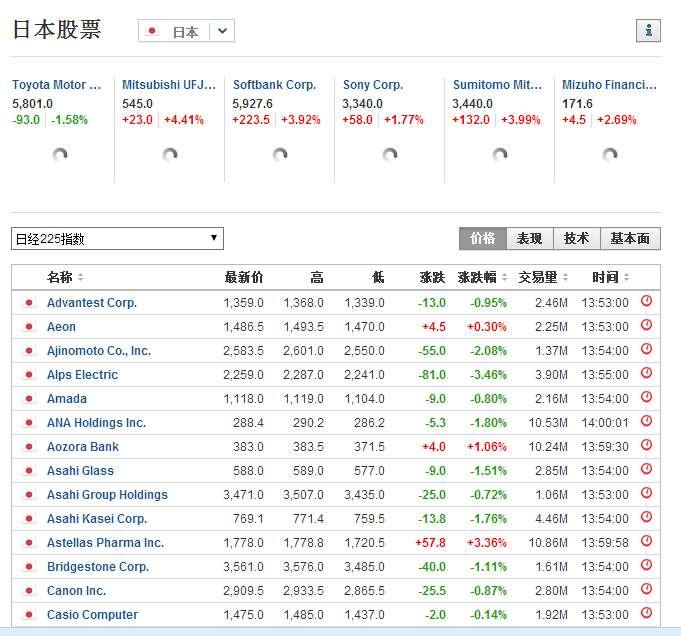The image size is (681, 636).
Task: Open Sony Corp. quote link
Action: tap(373, 85)
